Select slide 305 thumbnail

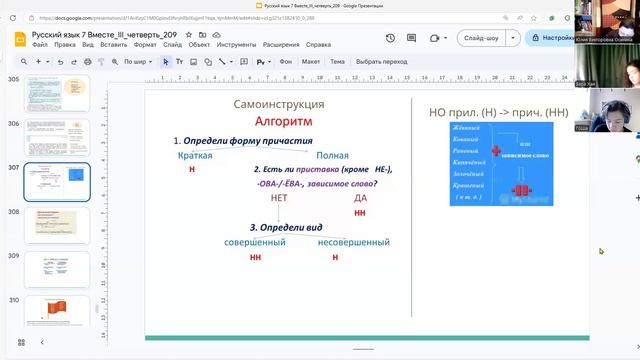pos(57,94)
